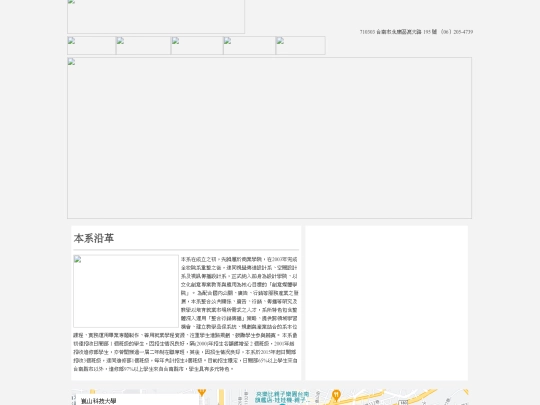The image size is (540, 405).
Task: Open the third broken navigation image in the menu row
Action: 197,45
